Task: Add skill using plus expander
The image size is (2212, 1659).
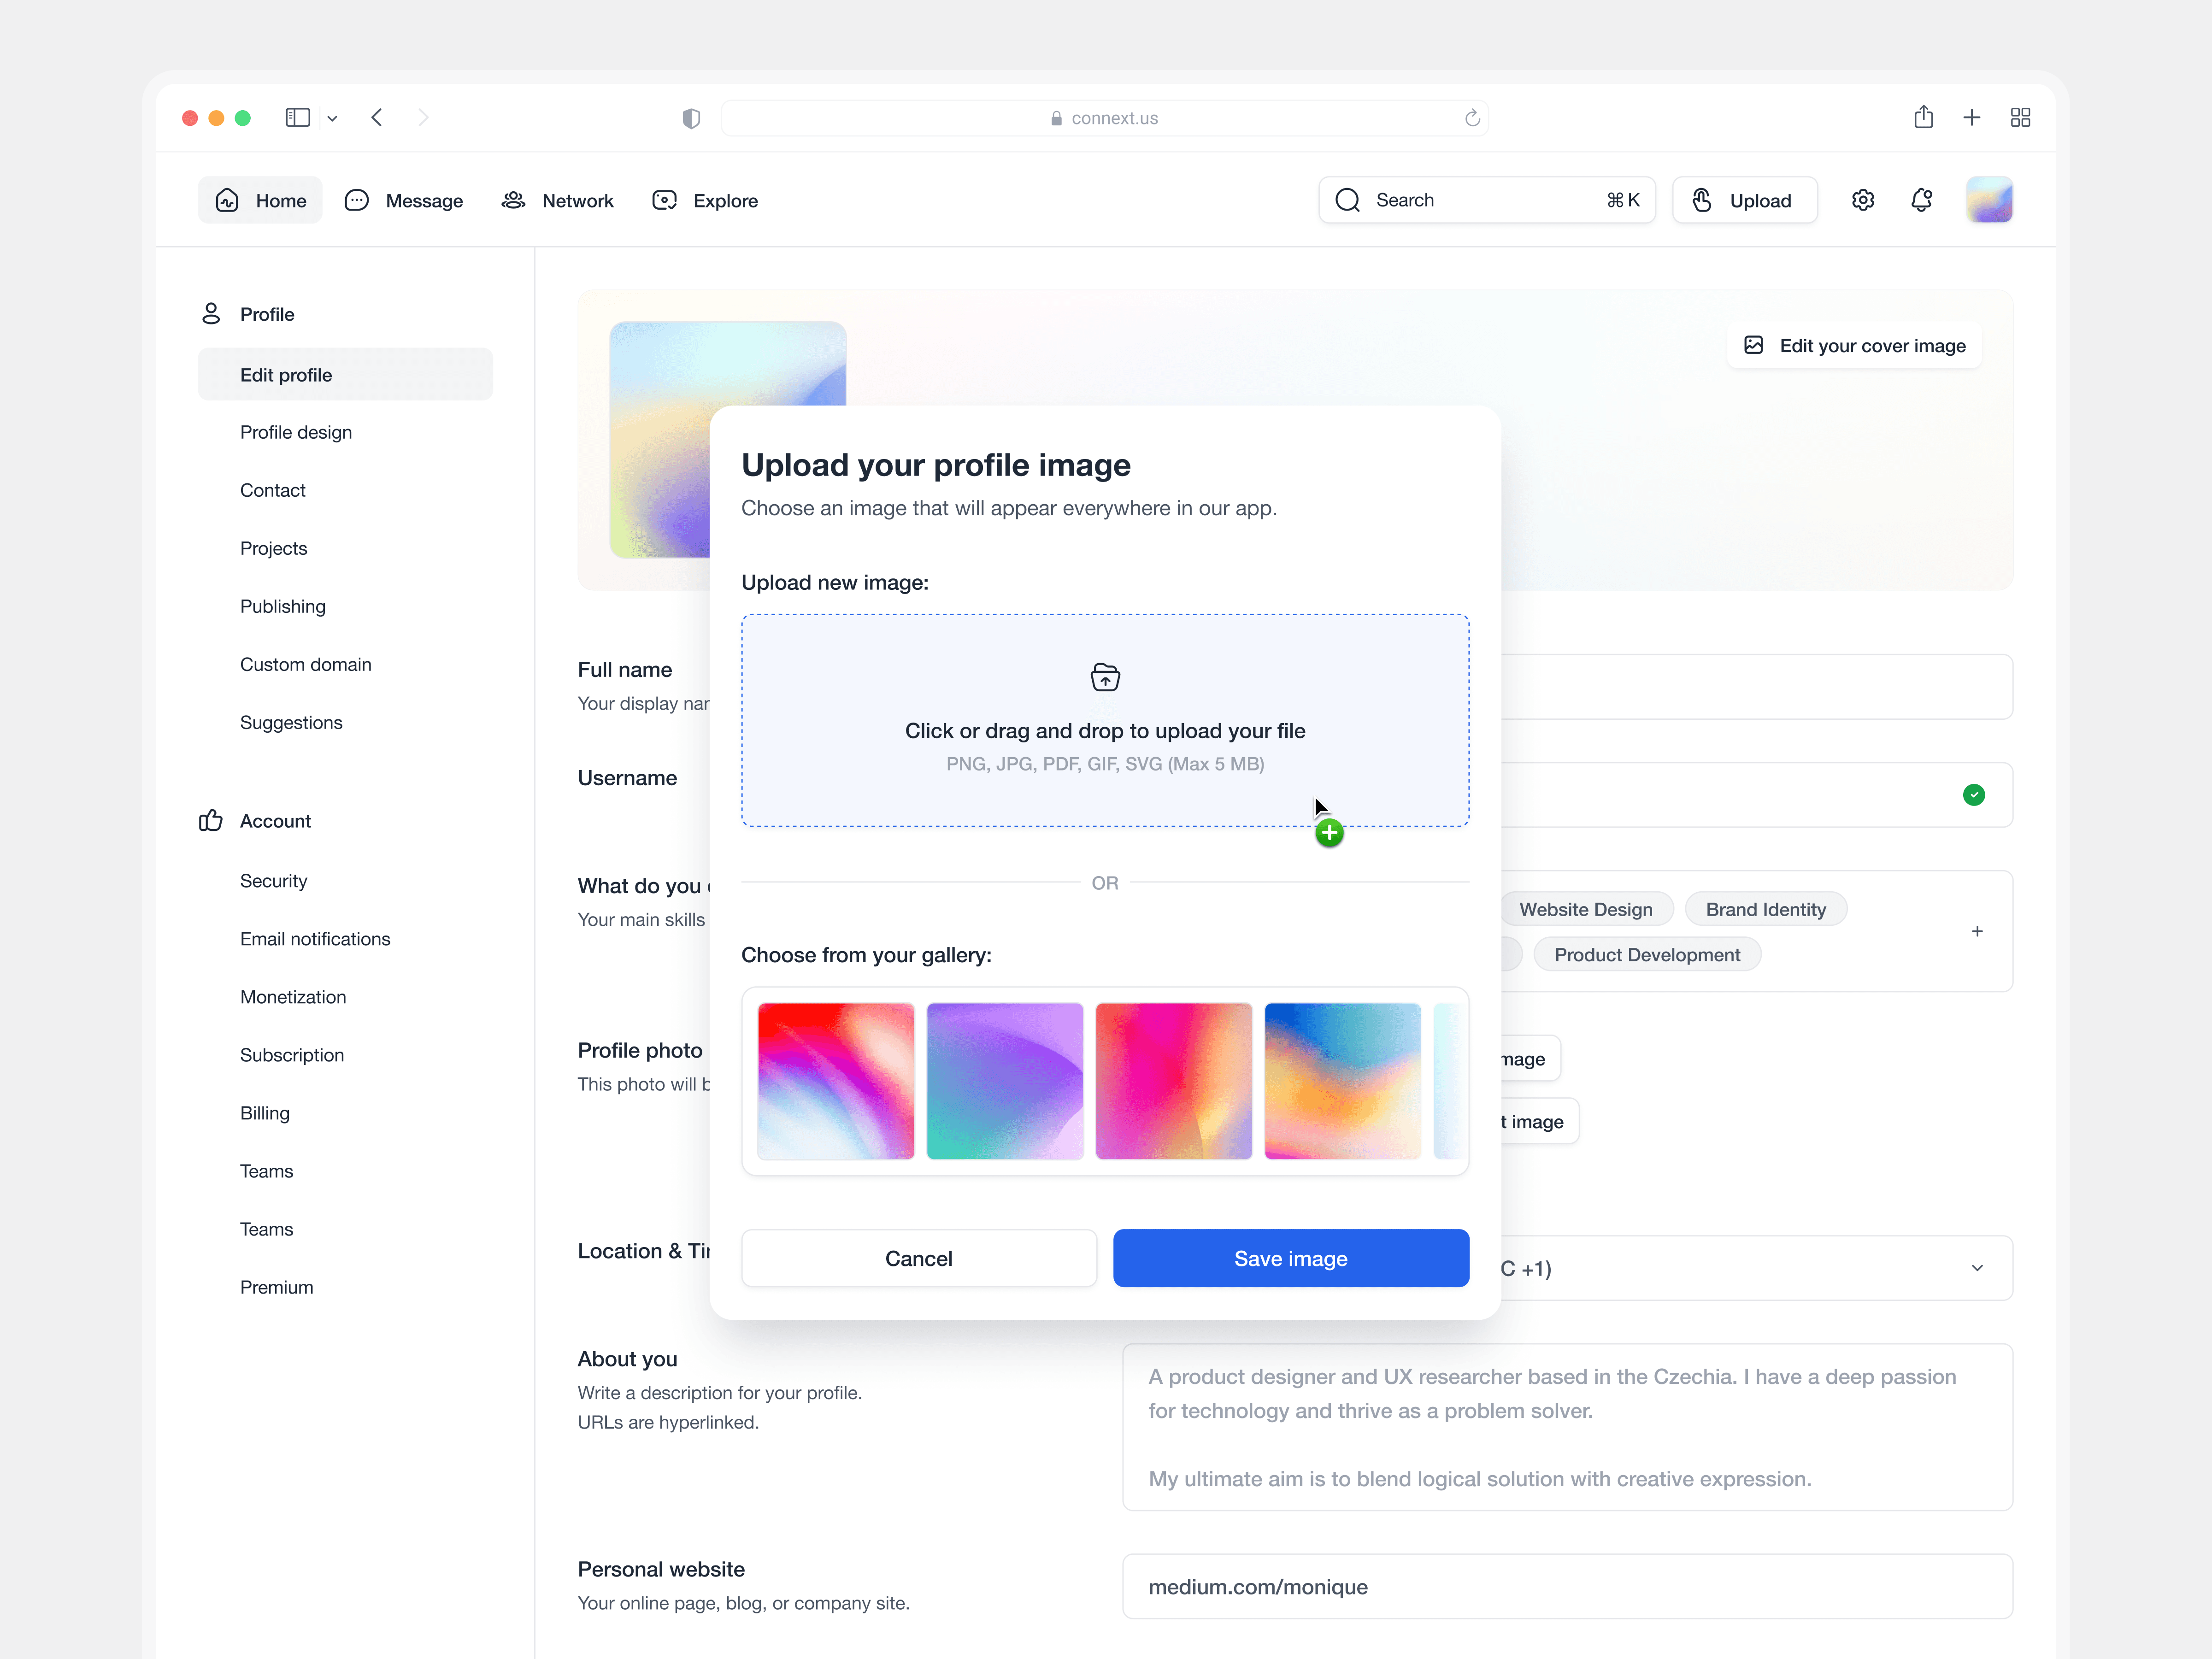Action: (1976, 931)
